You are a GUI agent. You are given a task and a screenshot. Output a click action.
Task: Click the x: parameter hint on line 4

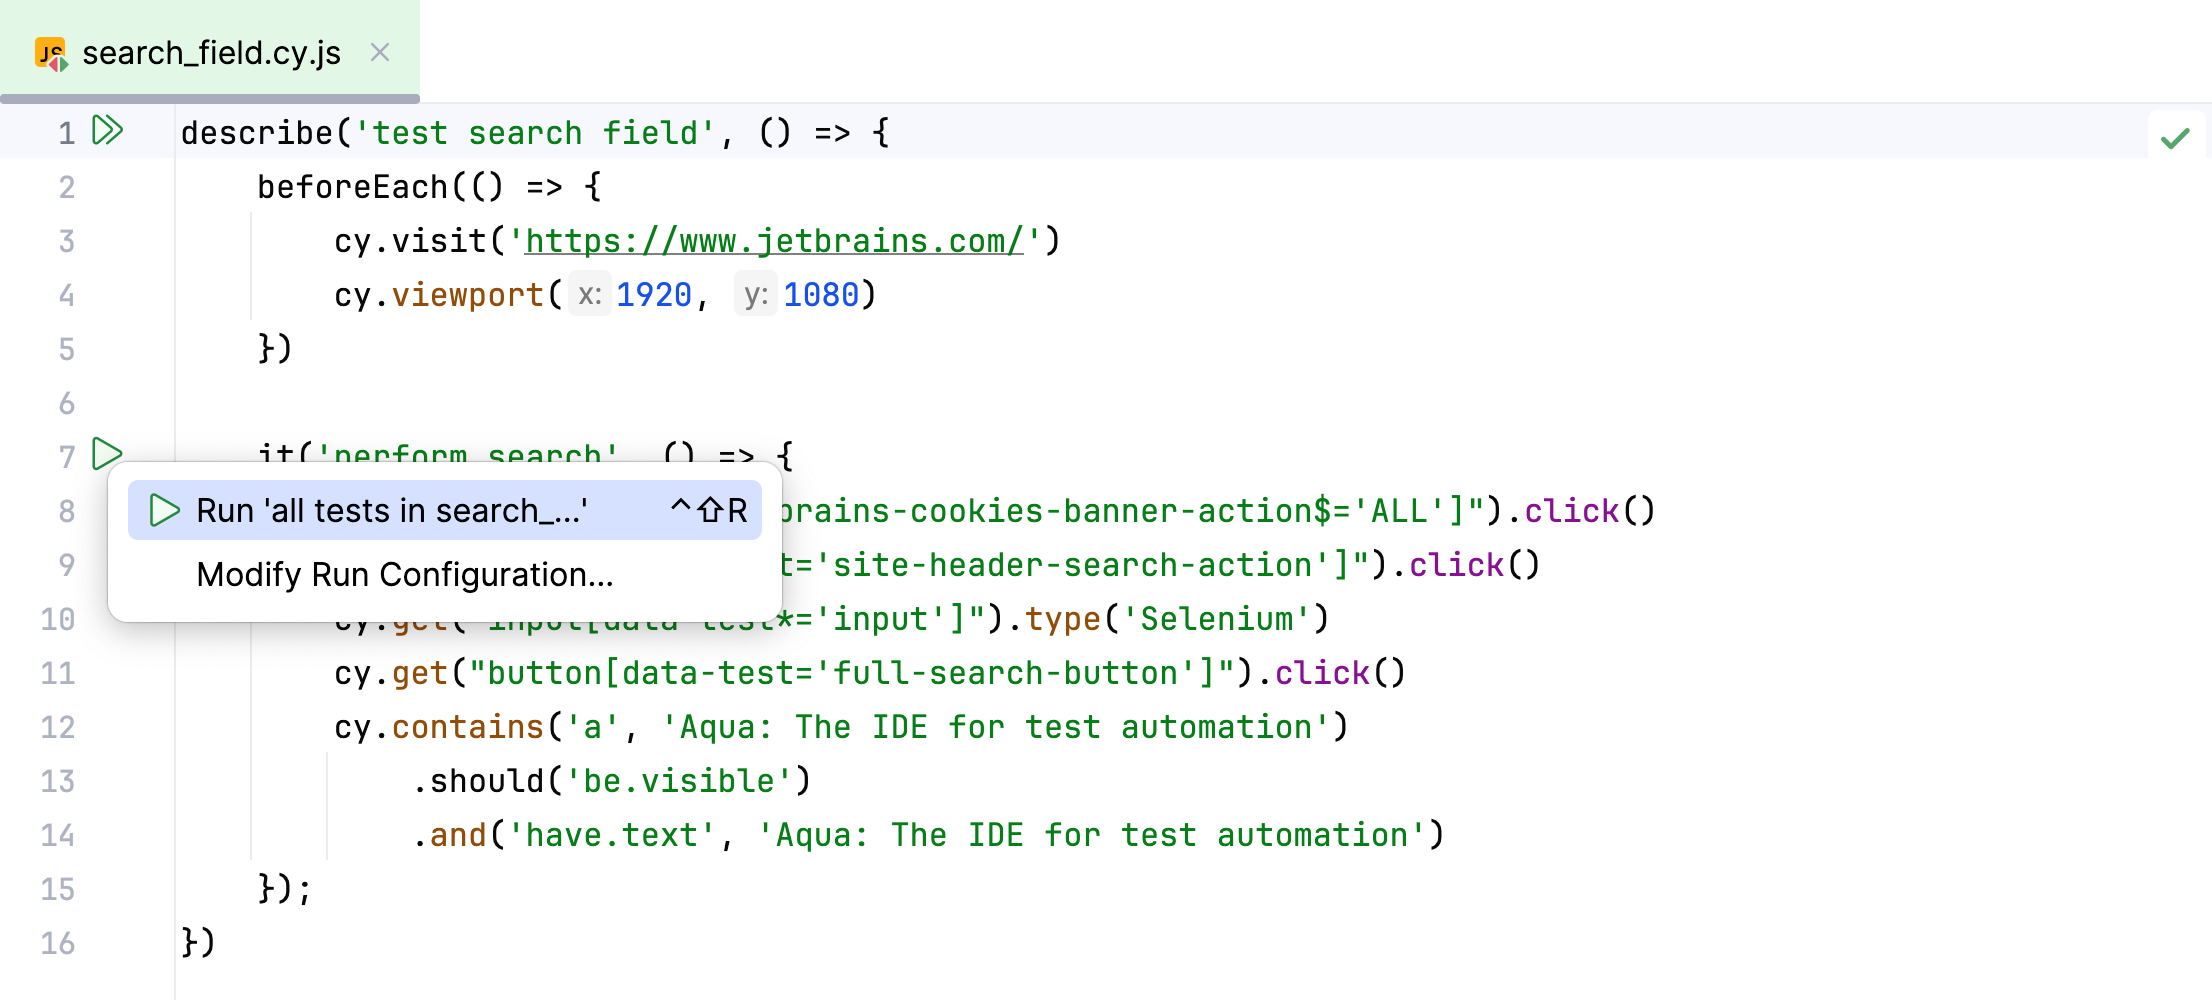[x=589, y=294]
